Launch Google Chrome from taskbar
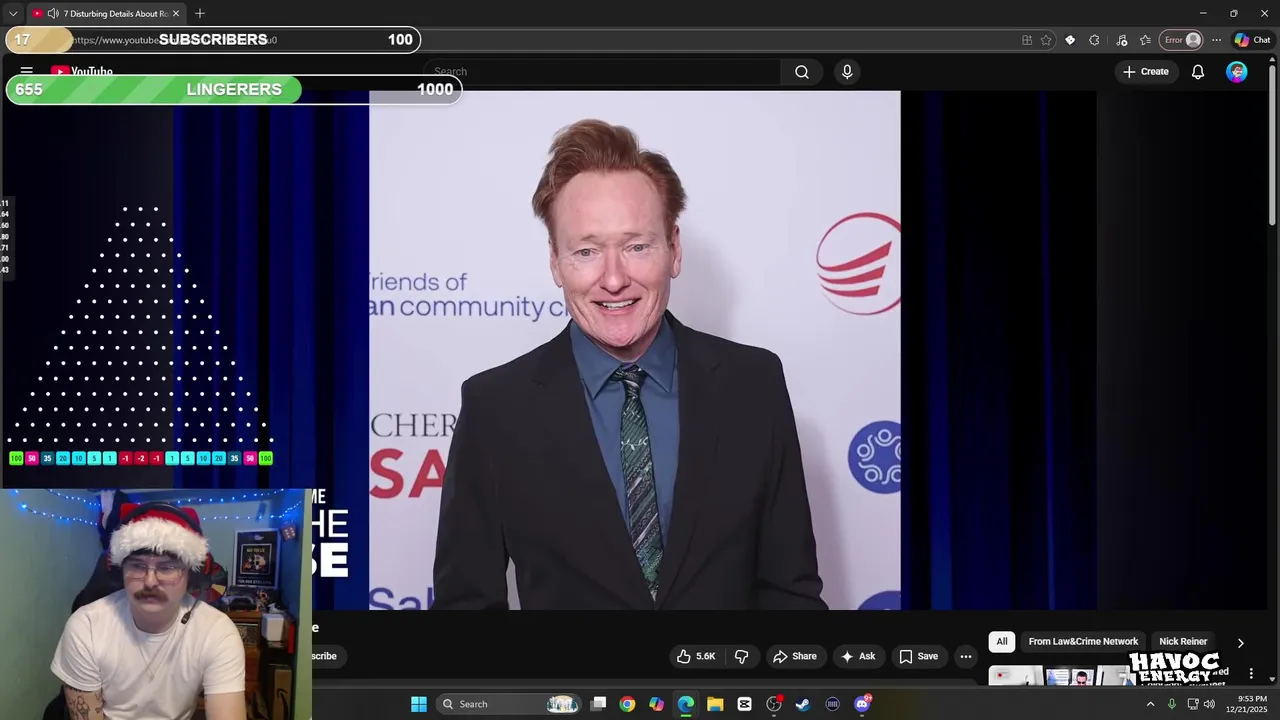 click(x=627, y=704)
